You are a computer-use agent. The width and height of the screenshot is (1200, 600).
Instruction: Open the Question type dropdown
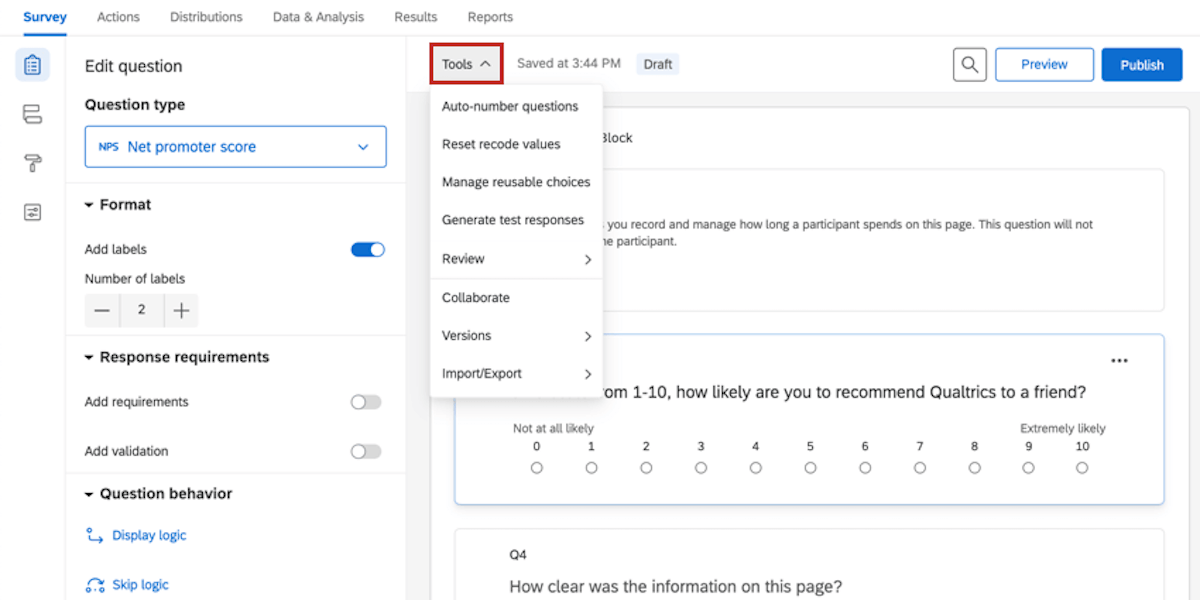[235, 146]
